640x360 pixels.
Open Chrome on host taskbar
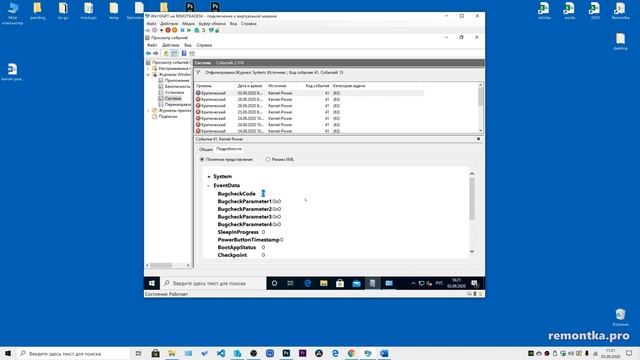351,353
